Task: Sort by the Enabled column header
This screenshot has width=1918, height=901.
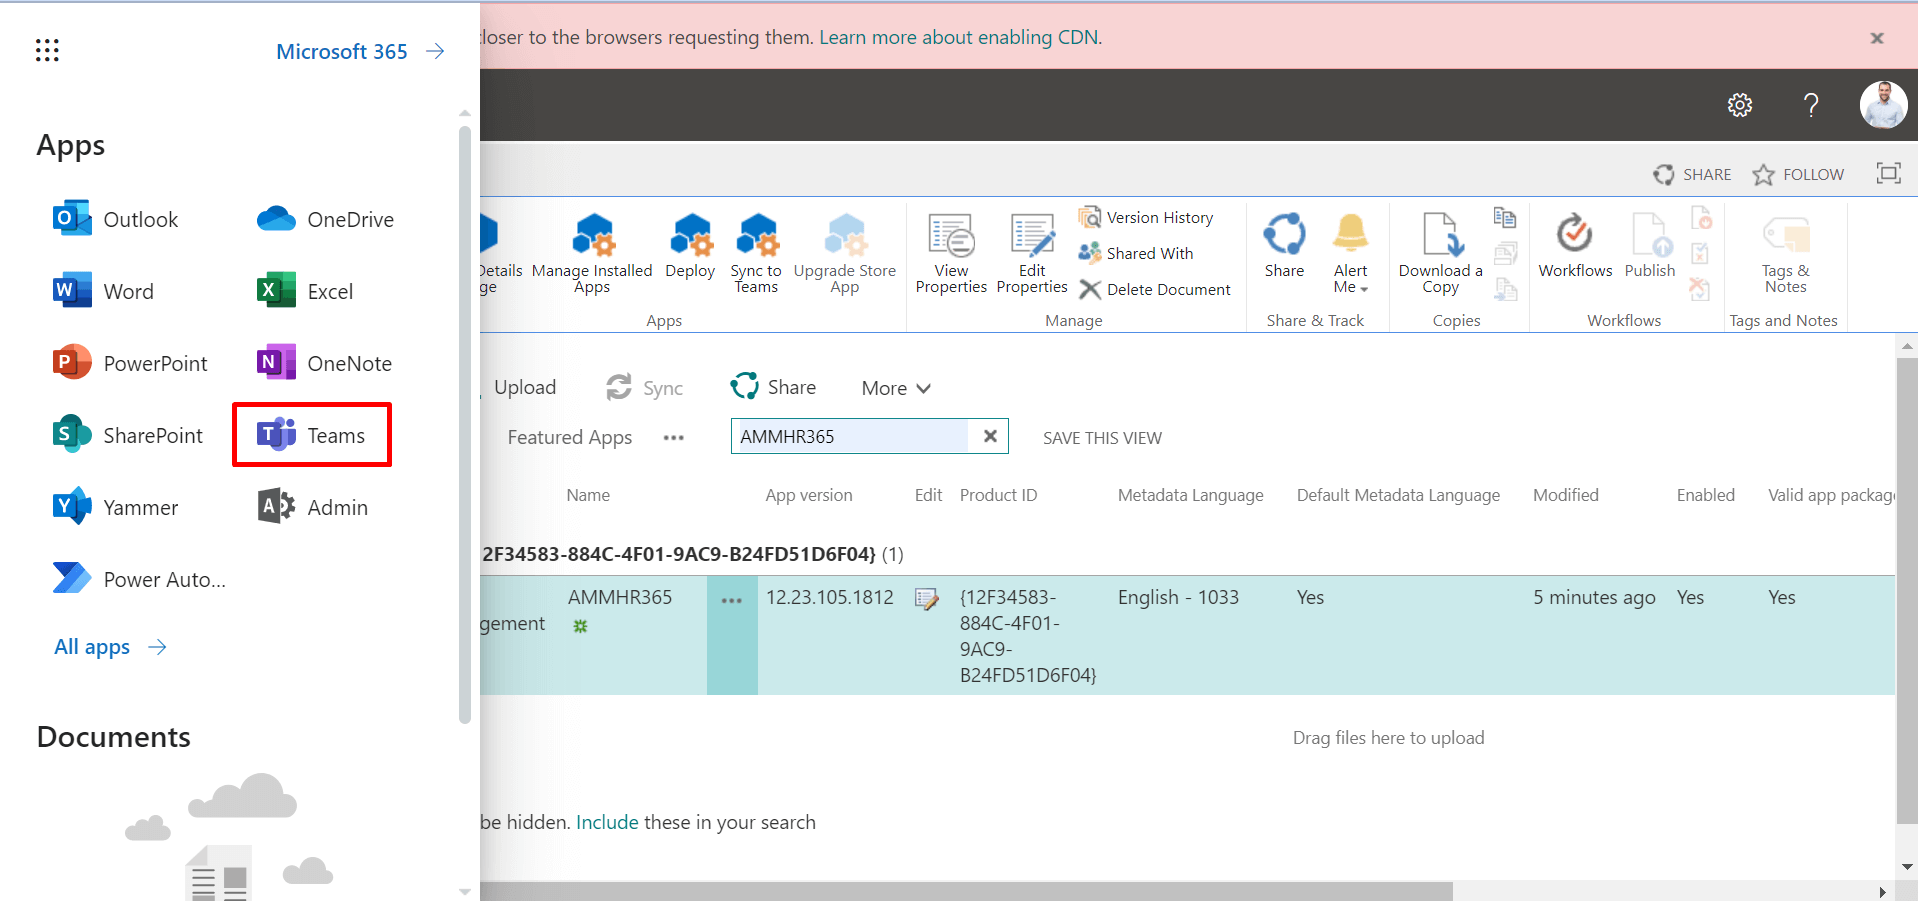Action: point(1706,495)
